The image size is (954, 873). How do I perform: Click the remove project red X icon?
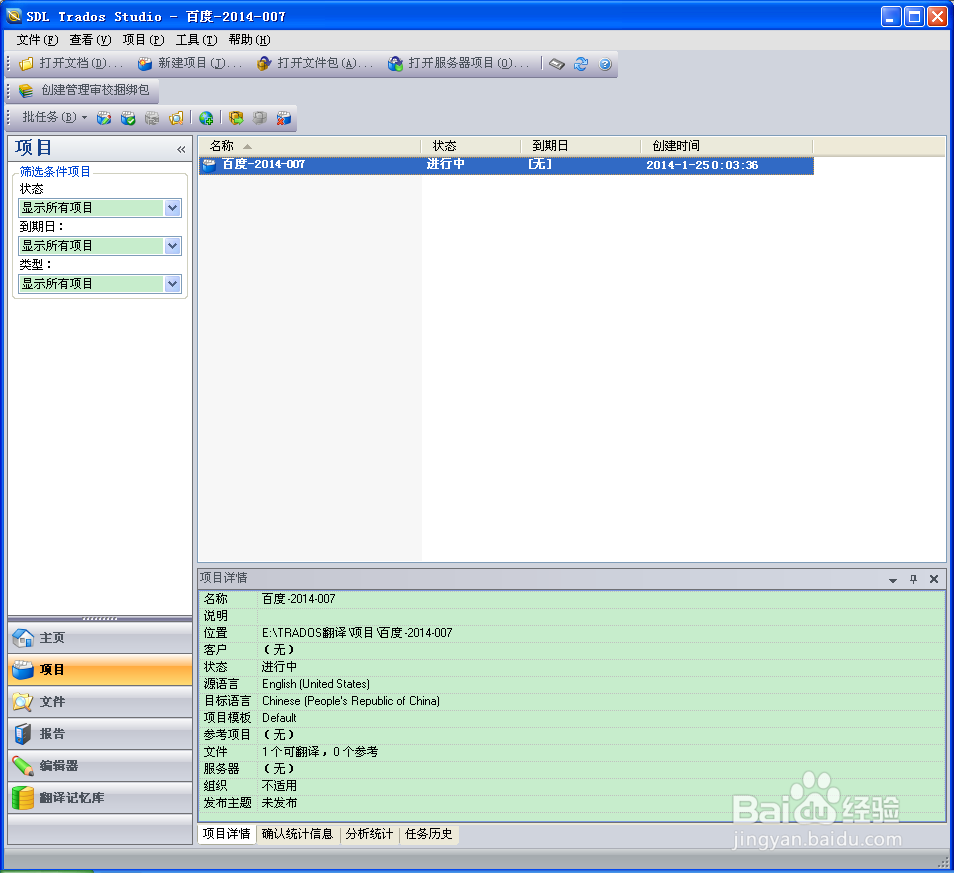(284, 117)
